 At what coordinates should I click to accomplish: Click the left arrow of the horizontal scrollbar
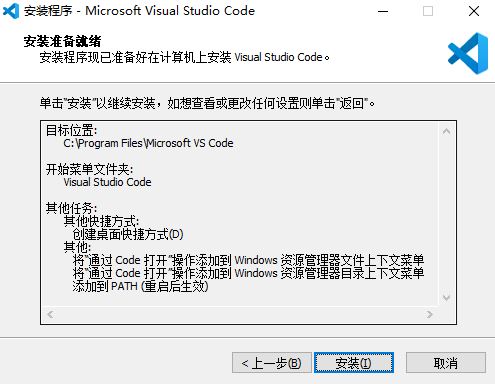(x=50, y=314)
